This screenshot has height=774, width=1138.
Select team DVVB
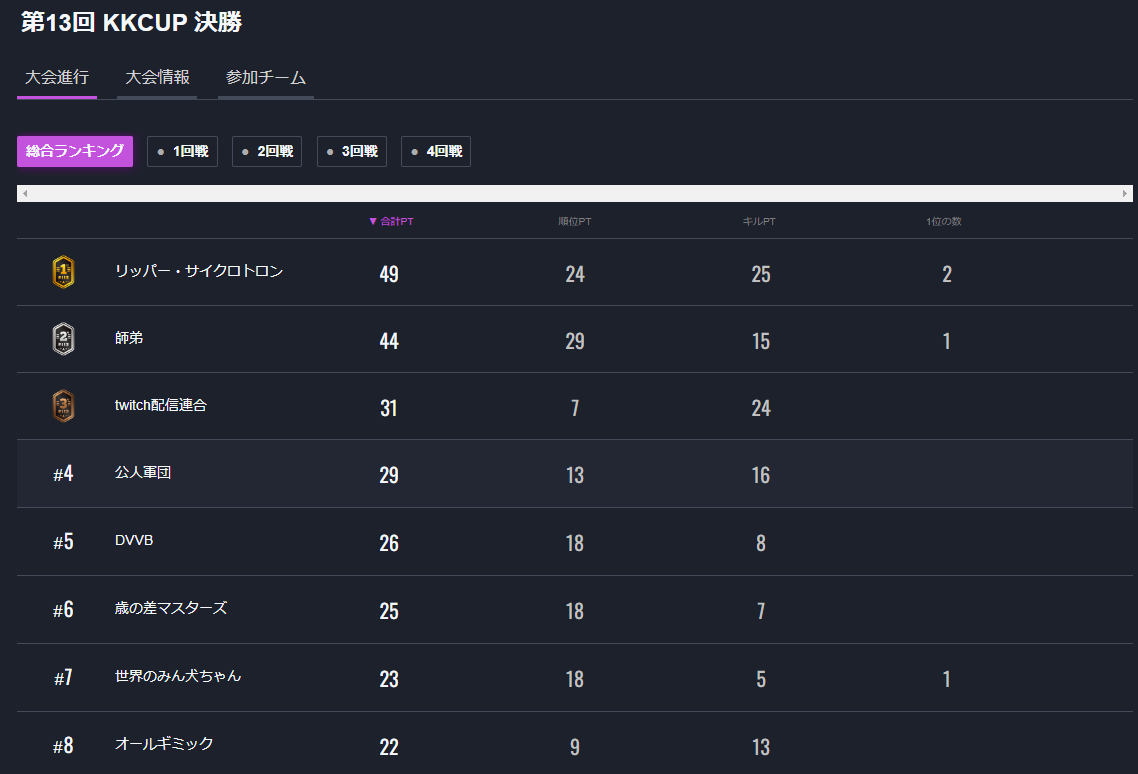pos(134,540)
